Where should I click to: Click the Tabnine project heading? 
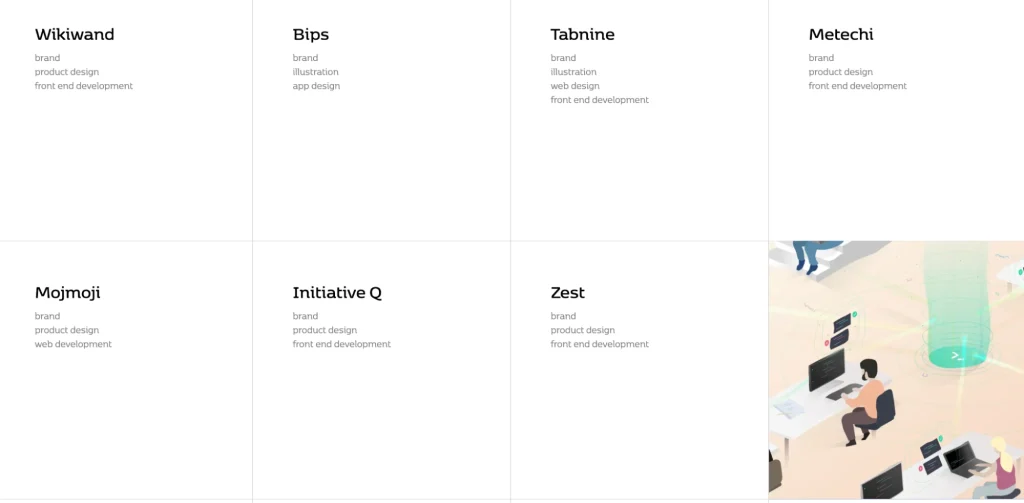(582, 35)
